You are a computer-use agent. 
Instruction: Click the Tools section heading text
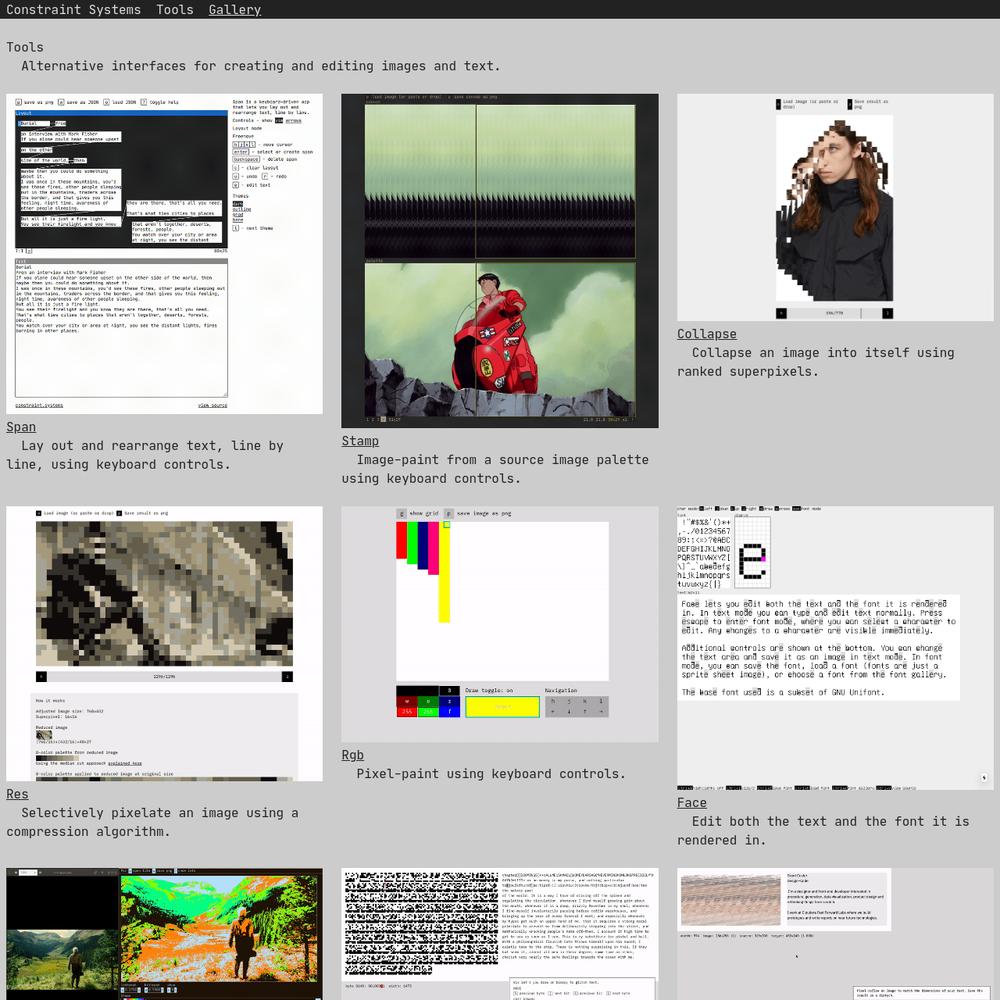25,47
